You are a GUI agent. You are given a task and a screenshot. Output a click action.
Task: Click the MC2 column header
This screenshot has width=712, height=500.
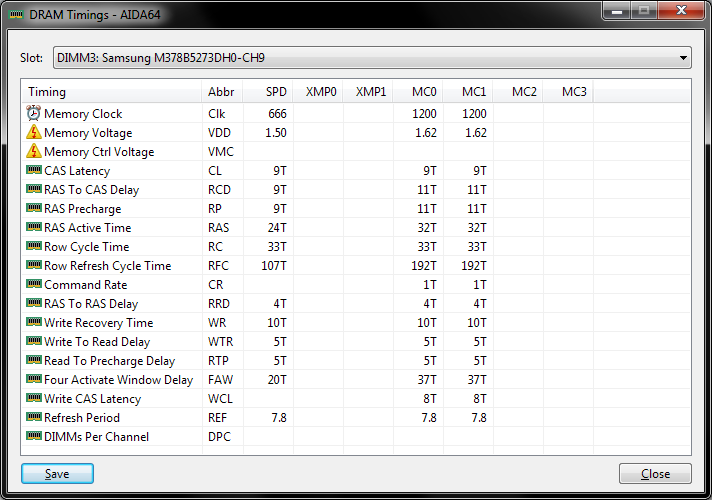[518, 92]
